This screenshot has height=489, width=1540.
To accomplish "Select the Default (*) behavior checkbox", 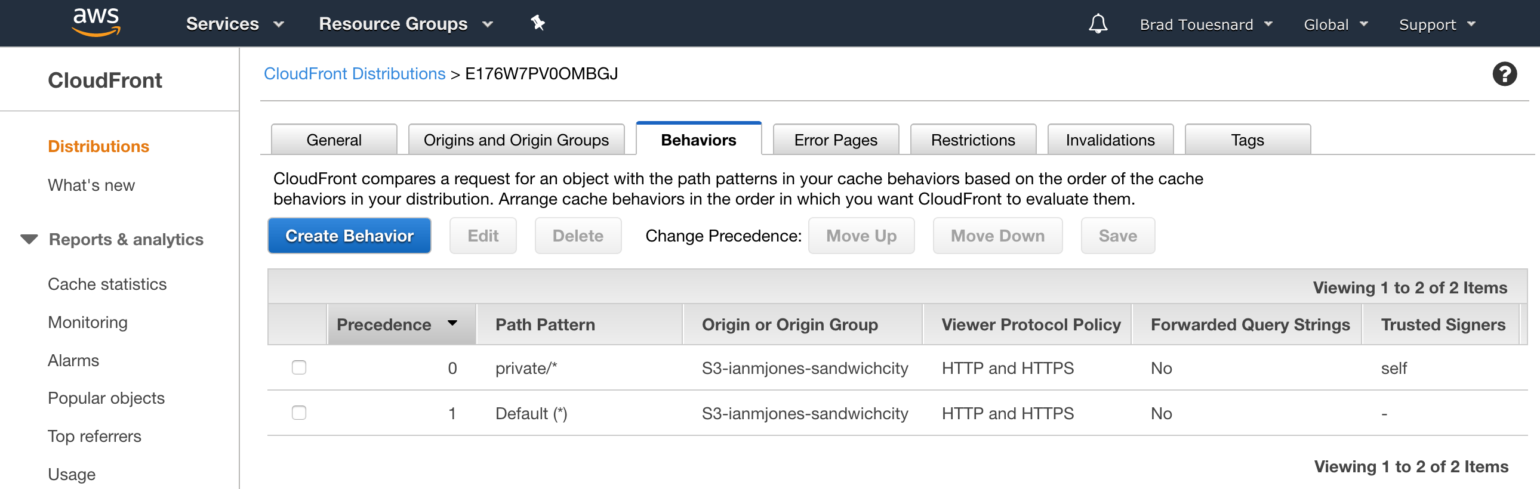I will pyautogui.click(x=299, y=413).
